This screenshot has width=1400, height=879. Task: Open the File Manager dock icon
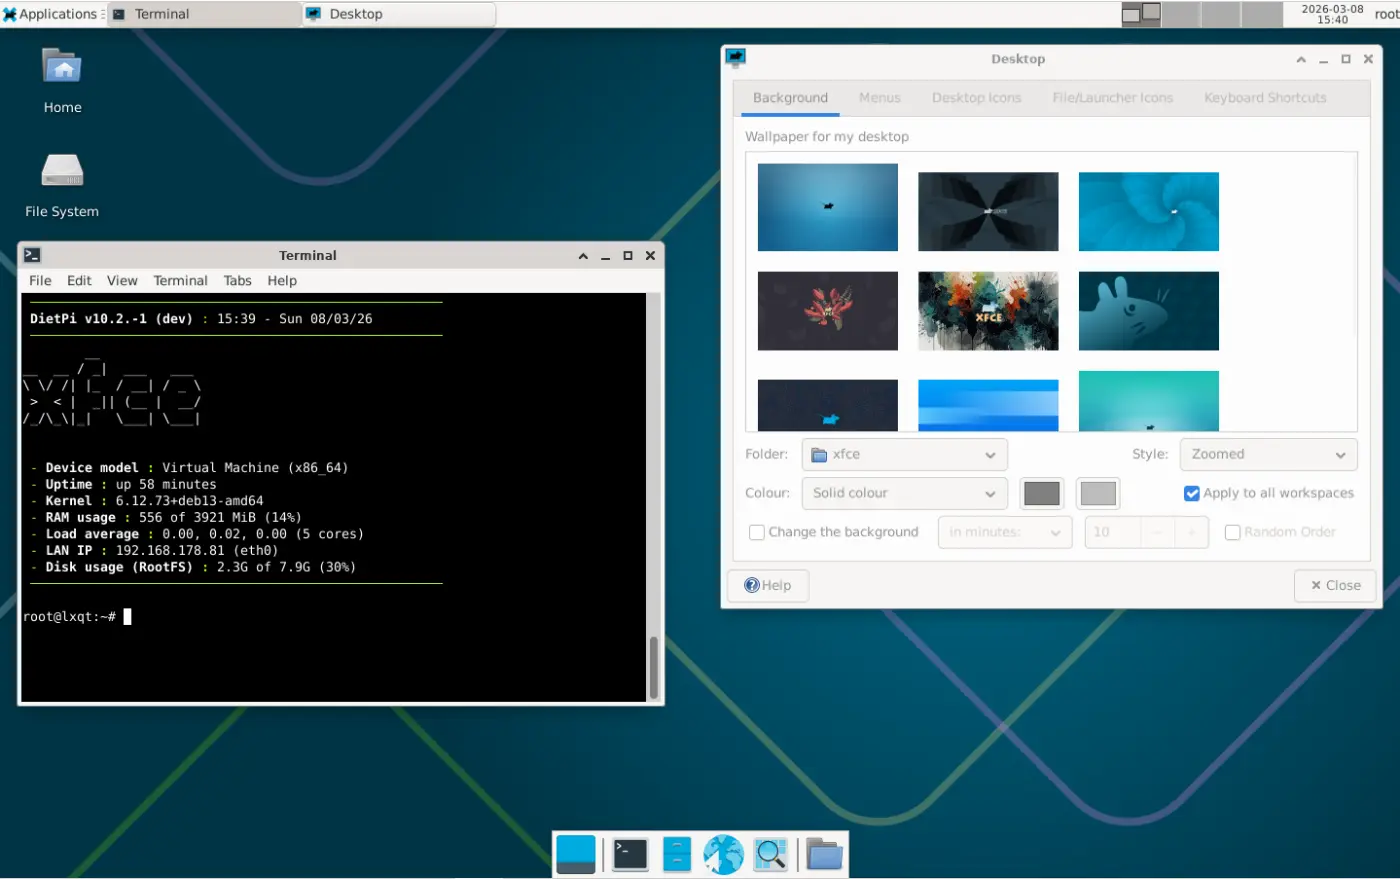(677, 855)
